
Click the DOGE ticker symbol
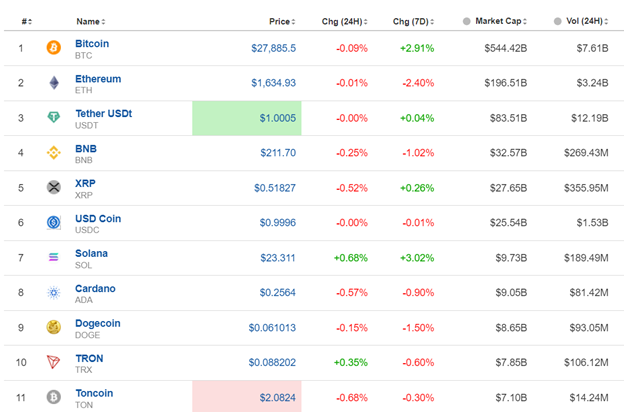tap(88, 335)
